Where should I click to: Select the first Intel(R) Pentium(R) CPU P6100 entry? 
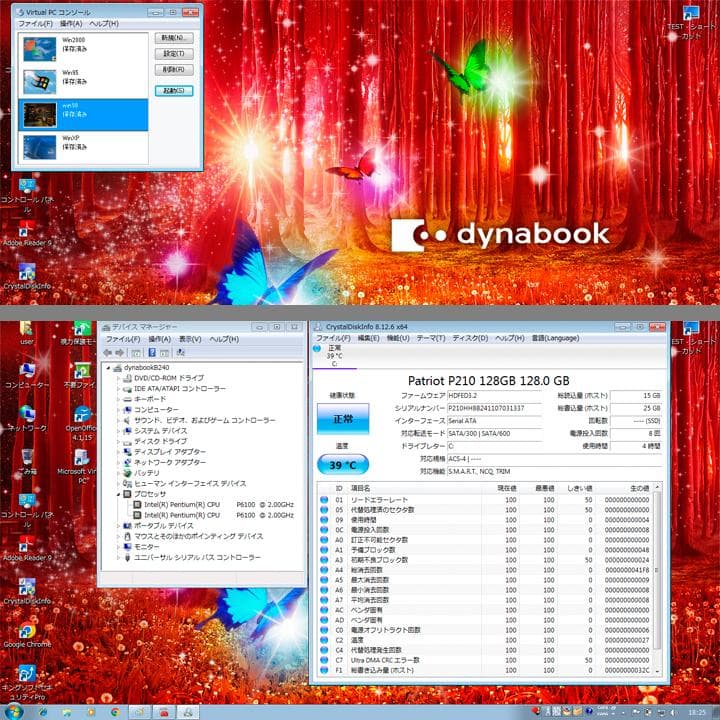click(x=214, y=505)
